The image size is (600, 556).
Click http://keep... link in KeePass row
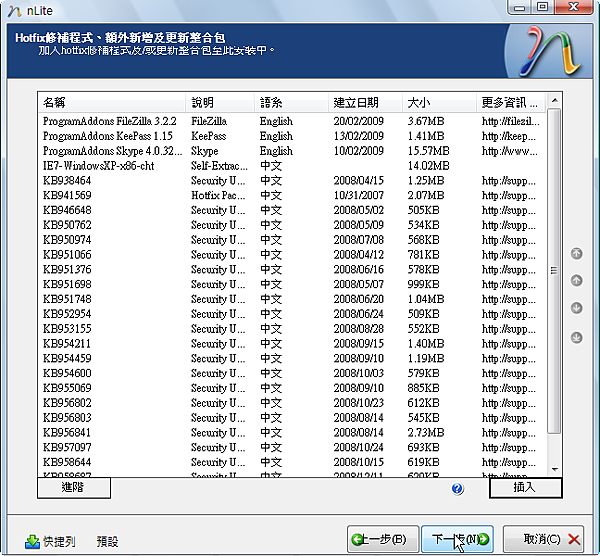coord(509,136)
